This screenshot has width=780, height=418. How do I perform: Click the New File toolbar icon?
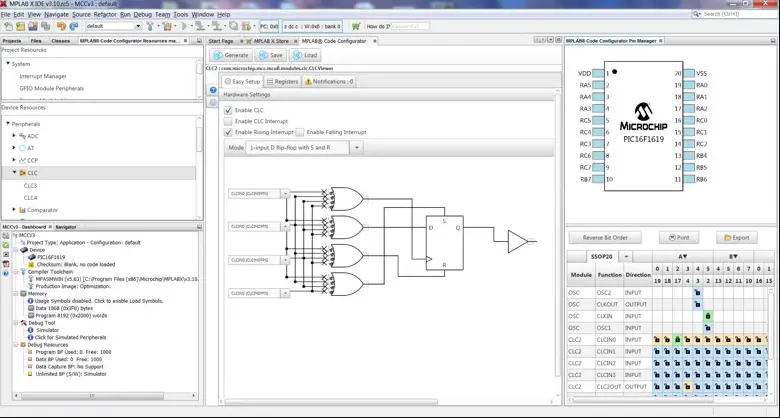(x=8, y=26)
